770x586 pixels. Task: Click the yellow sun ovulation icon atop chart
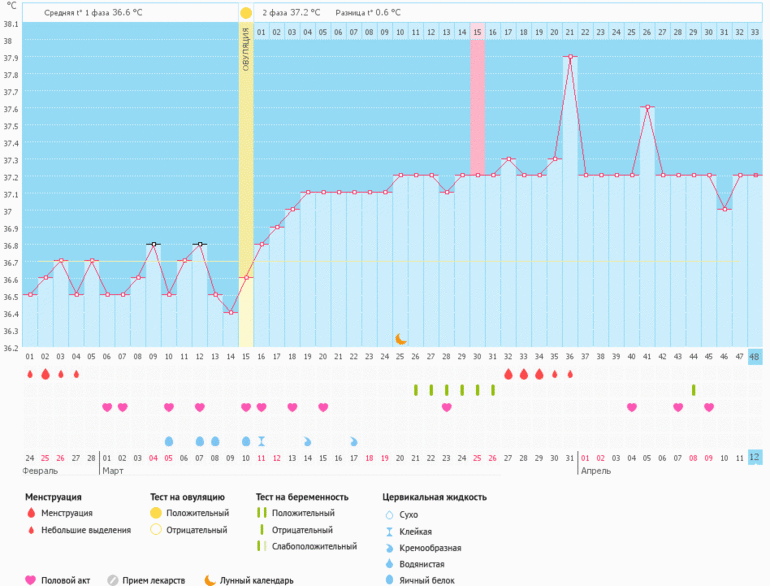(x=246, y=13)
